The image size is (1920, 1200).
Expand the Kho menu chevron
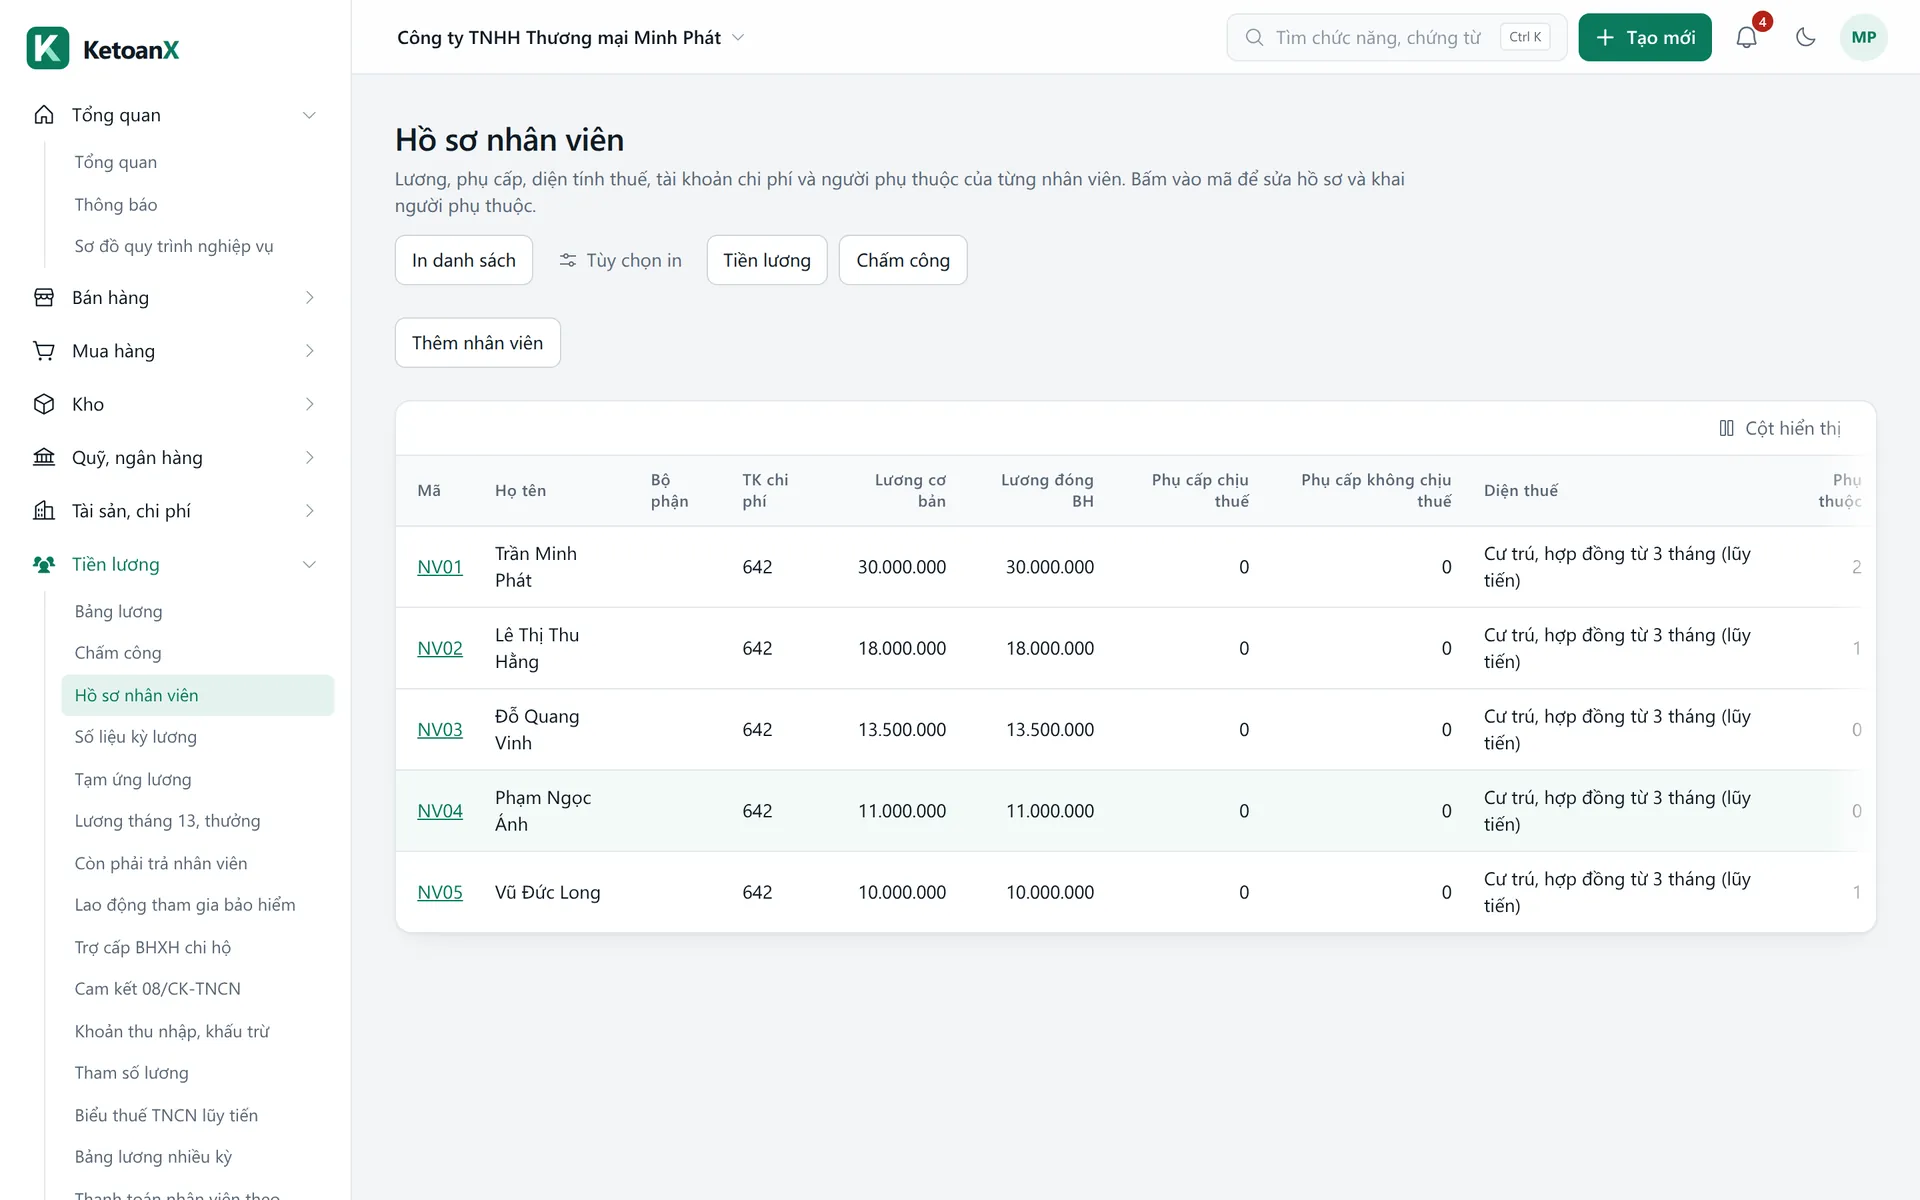coord(309,404)
